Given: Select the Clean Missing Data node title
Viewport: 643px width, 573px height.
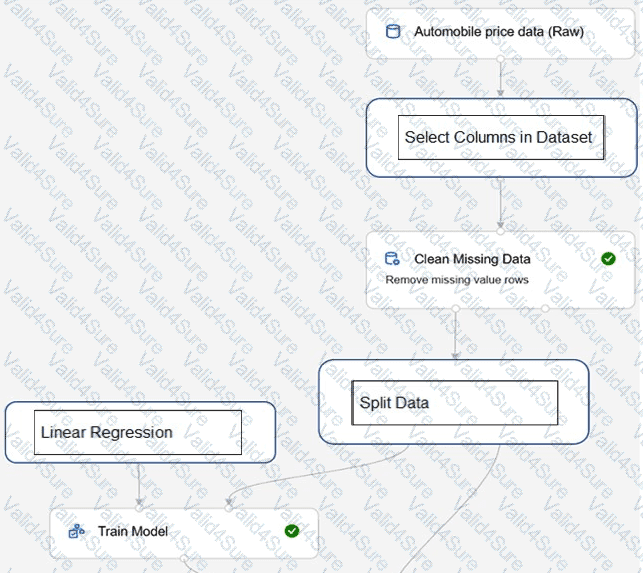Looking at the screenshot, I should pos(472,259).
